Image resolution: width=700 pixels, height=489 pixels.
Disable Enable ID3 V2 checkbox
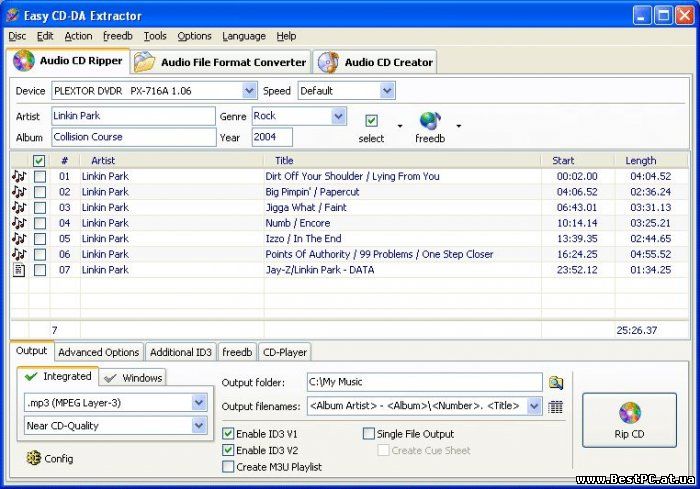[x=228, y=450]
